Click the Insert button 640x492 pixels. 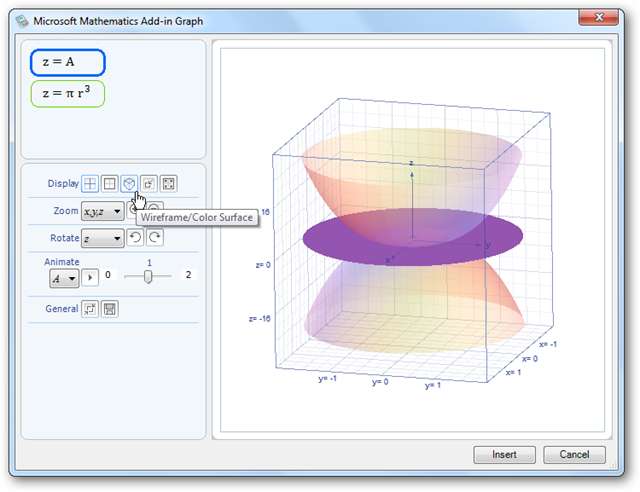pos(504,454)
